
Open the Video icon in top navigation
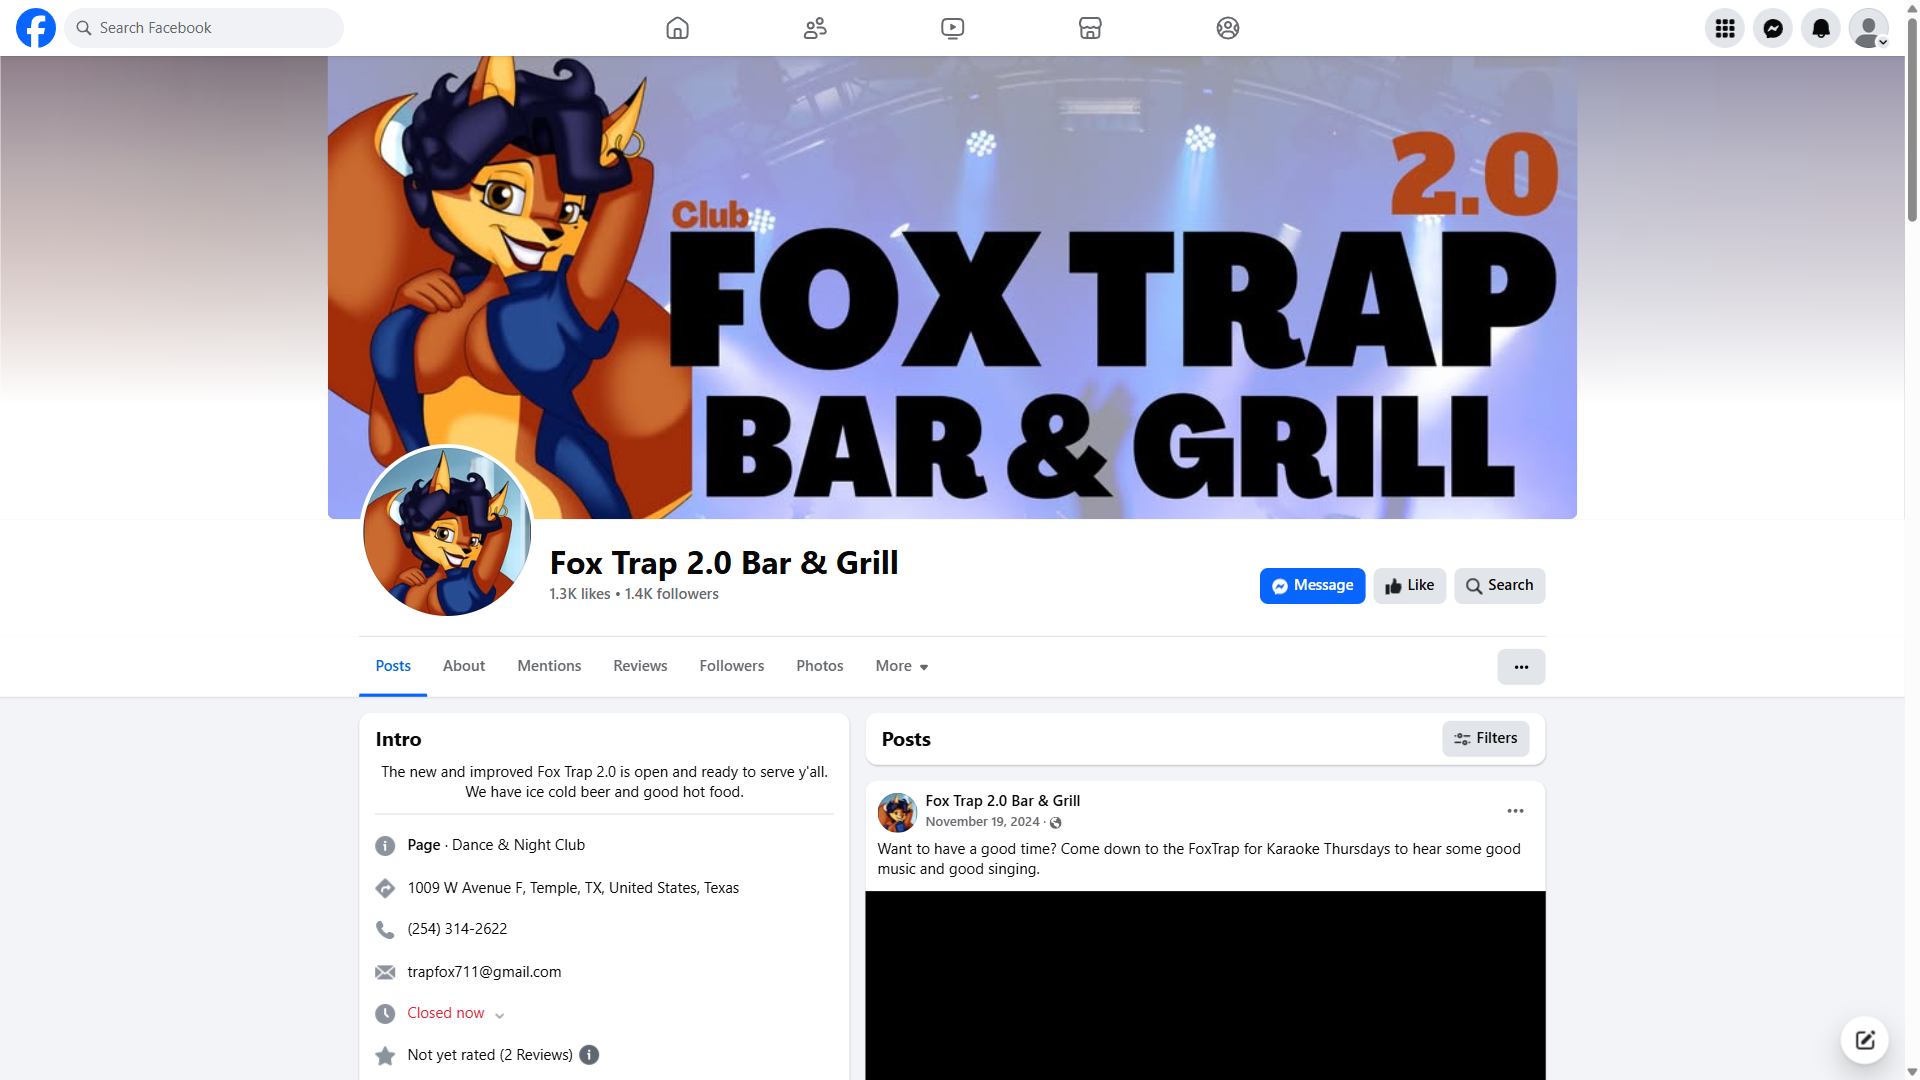(x=952, y=28)
